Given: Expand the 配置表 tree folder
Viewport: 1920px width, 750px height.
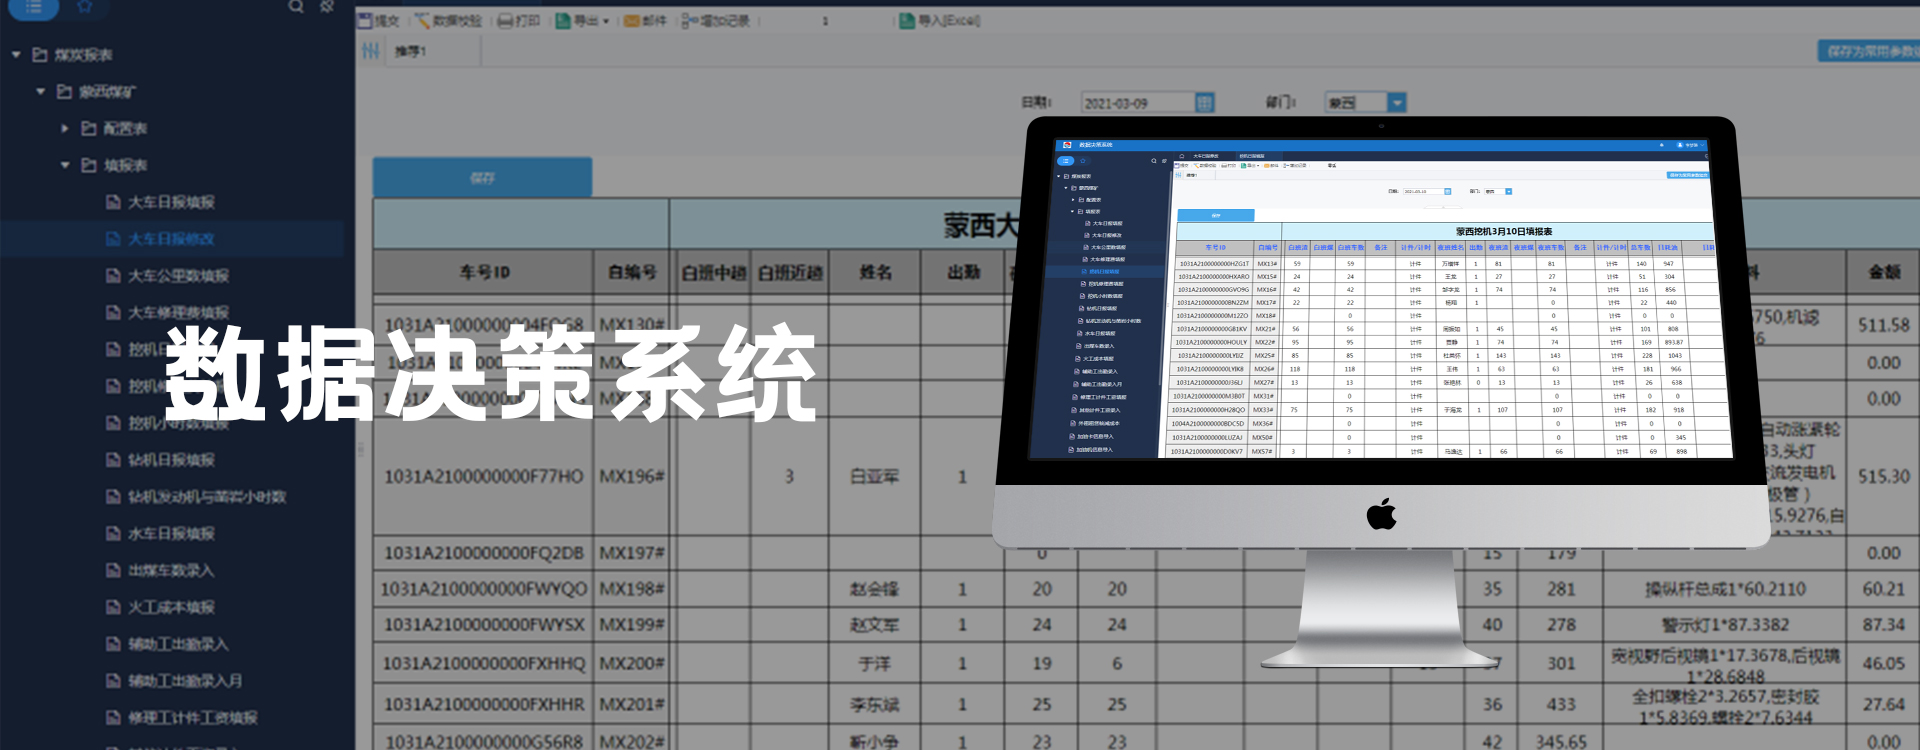Looking at the screenshot, I should click(65, 129).
